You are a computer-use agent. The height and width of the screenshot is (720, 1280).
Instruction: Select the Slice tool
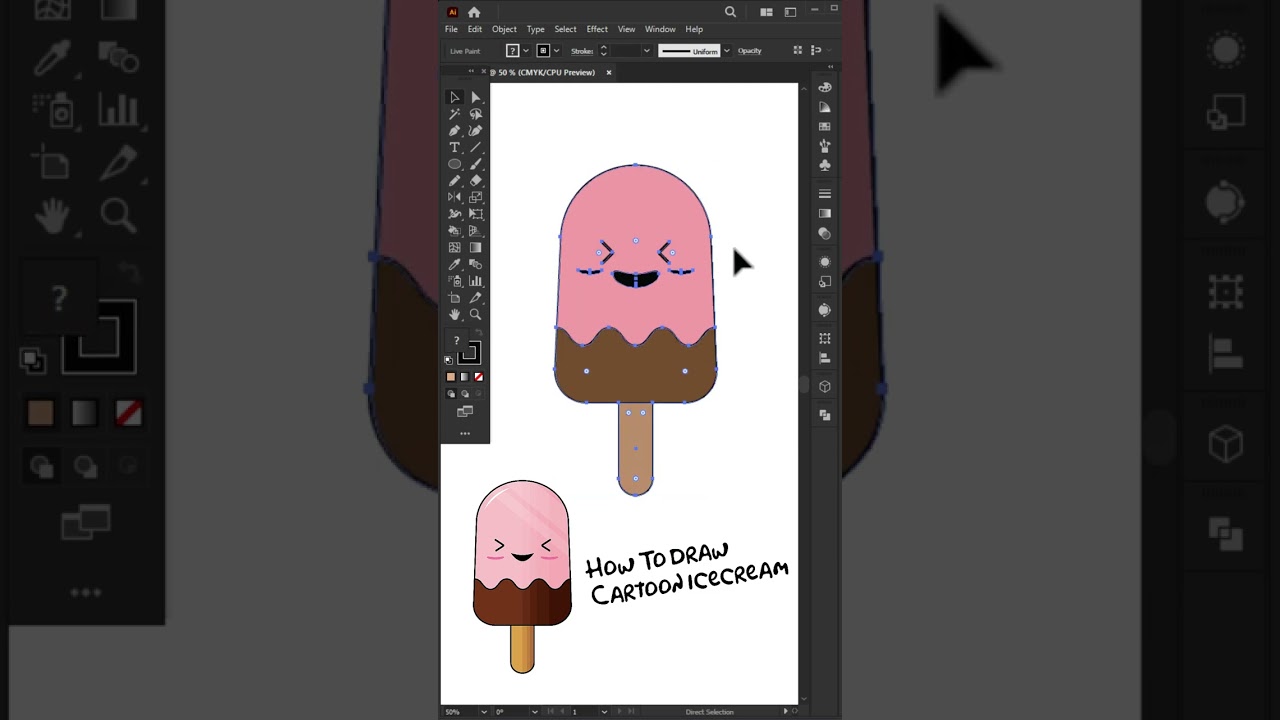tap(476, 298)
